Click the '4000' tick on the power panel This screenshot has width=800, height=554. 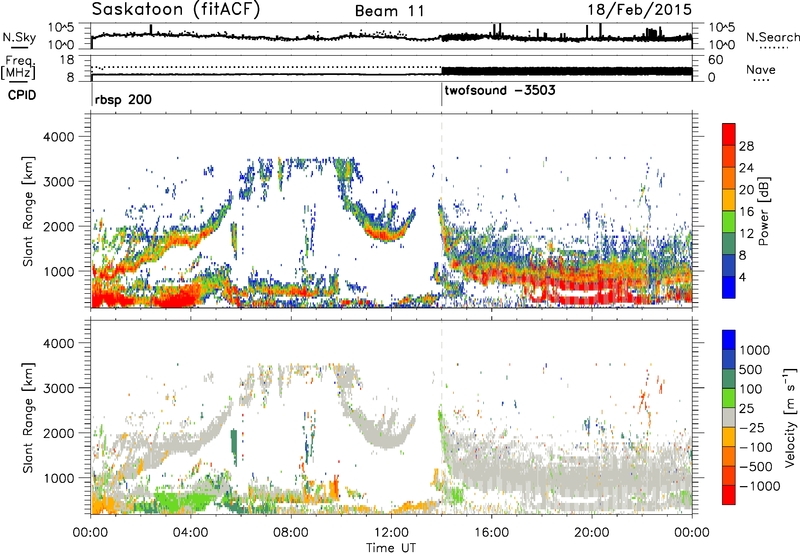(x=58, y=137)
